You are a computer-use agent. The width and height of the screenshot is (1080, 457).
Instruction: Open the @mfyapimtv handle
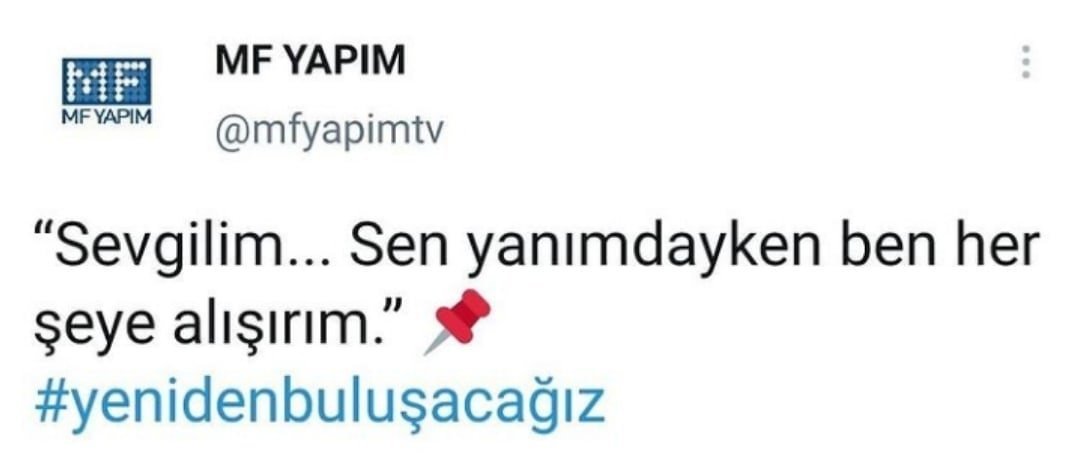point(329,130)
